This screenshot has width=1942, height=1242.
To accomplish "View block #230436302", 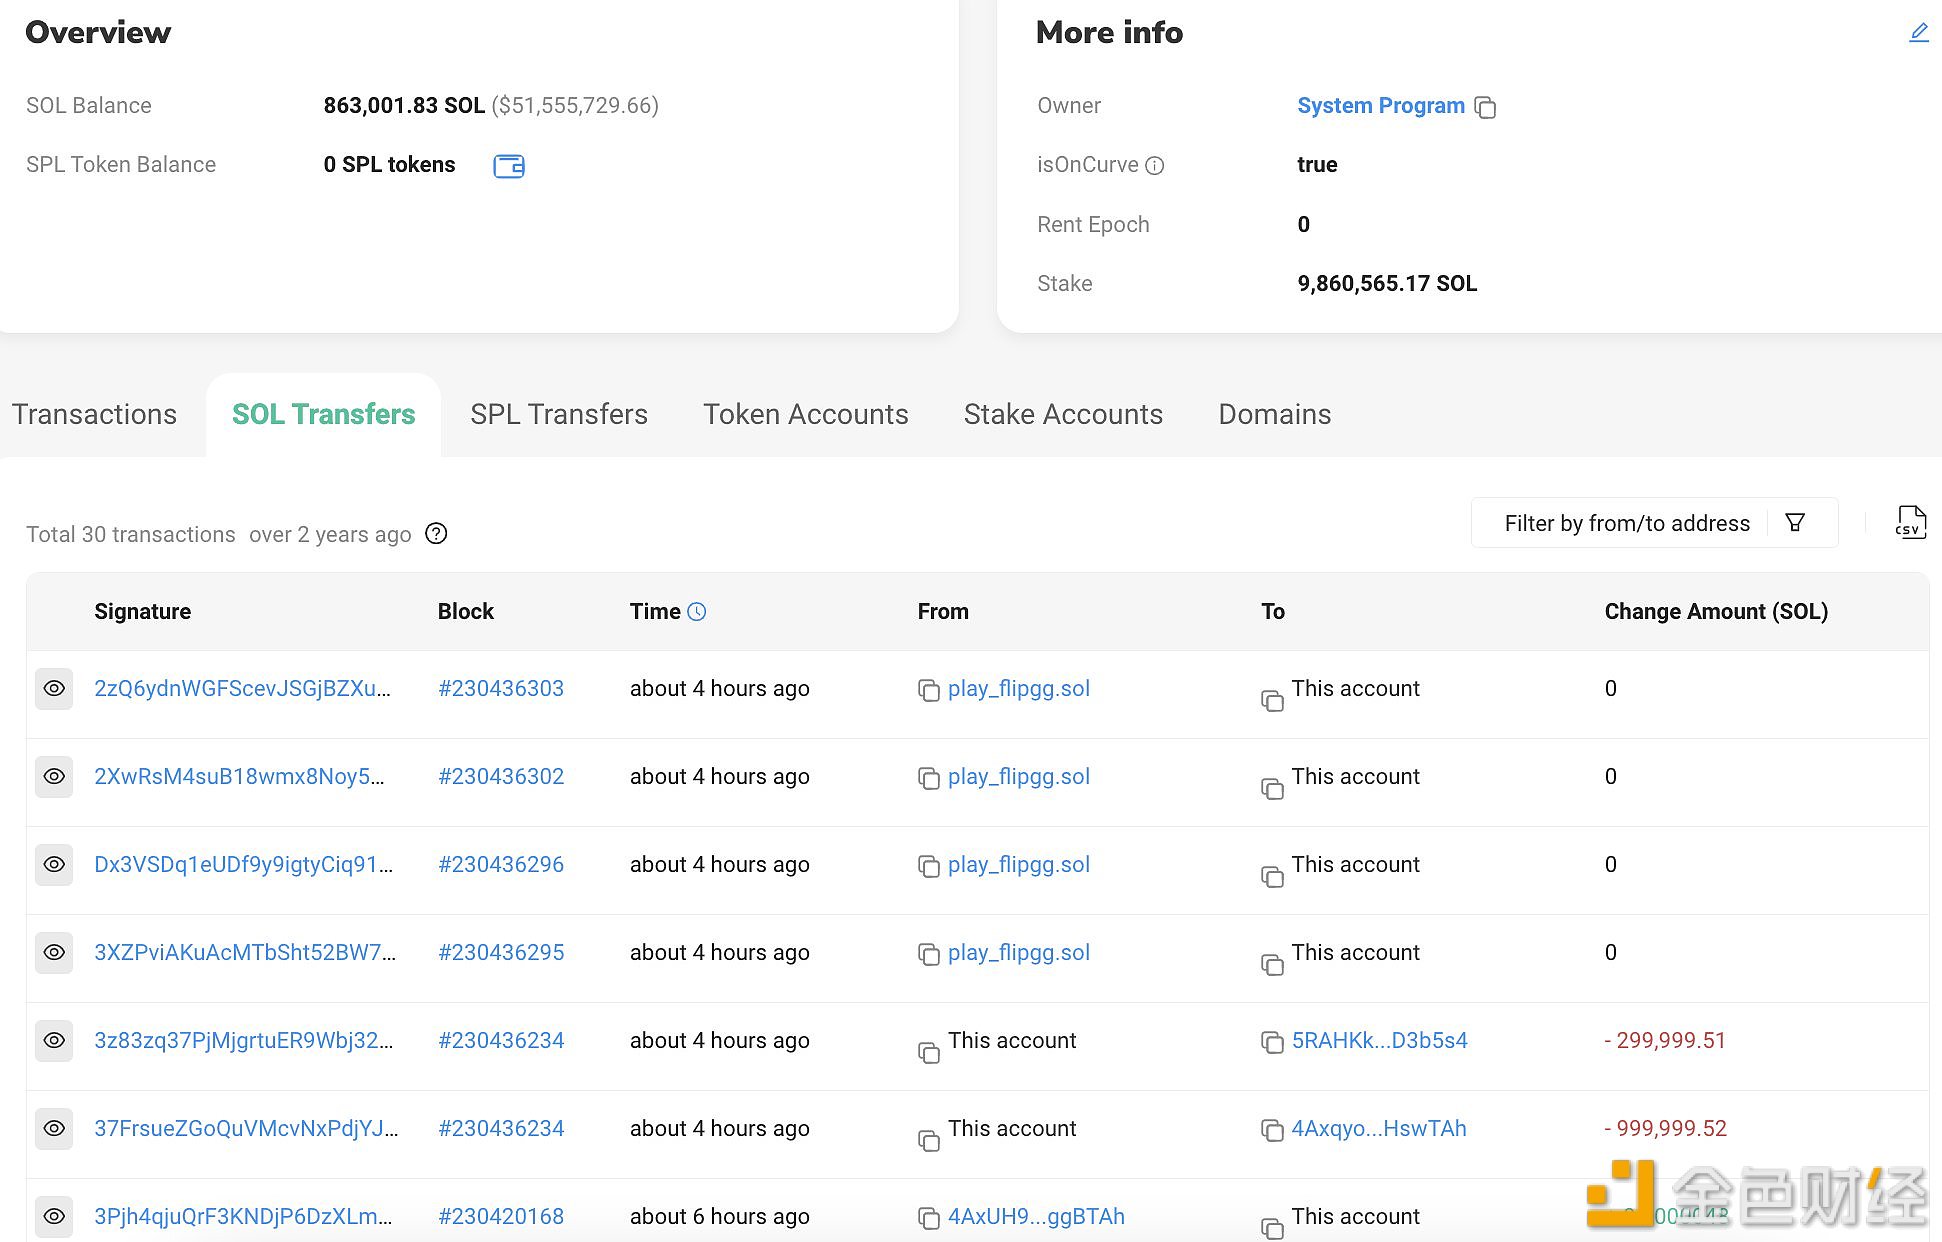I will pyautogui.click(x=501, y=777).
